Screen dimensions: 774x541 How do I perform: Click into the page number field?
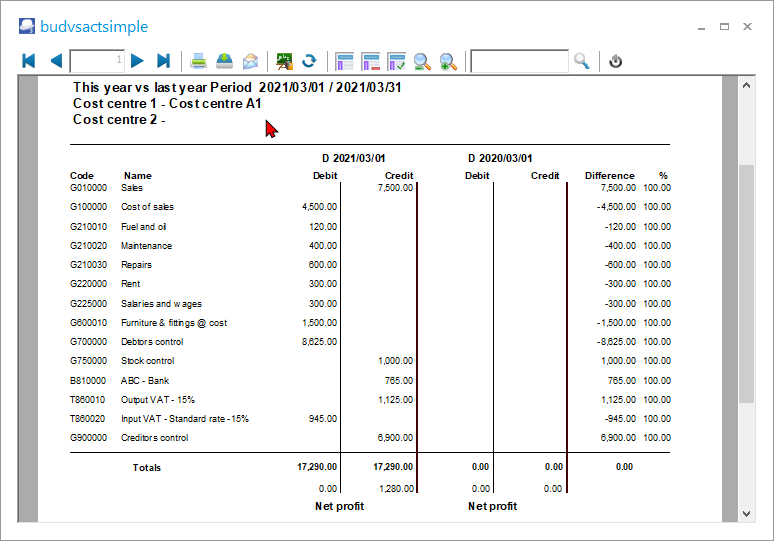[97, 61]
